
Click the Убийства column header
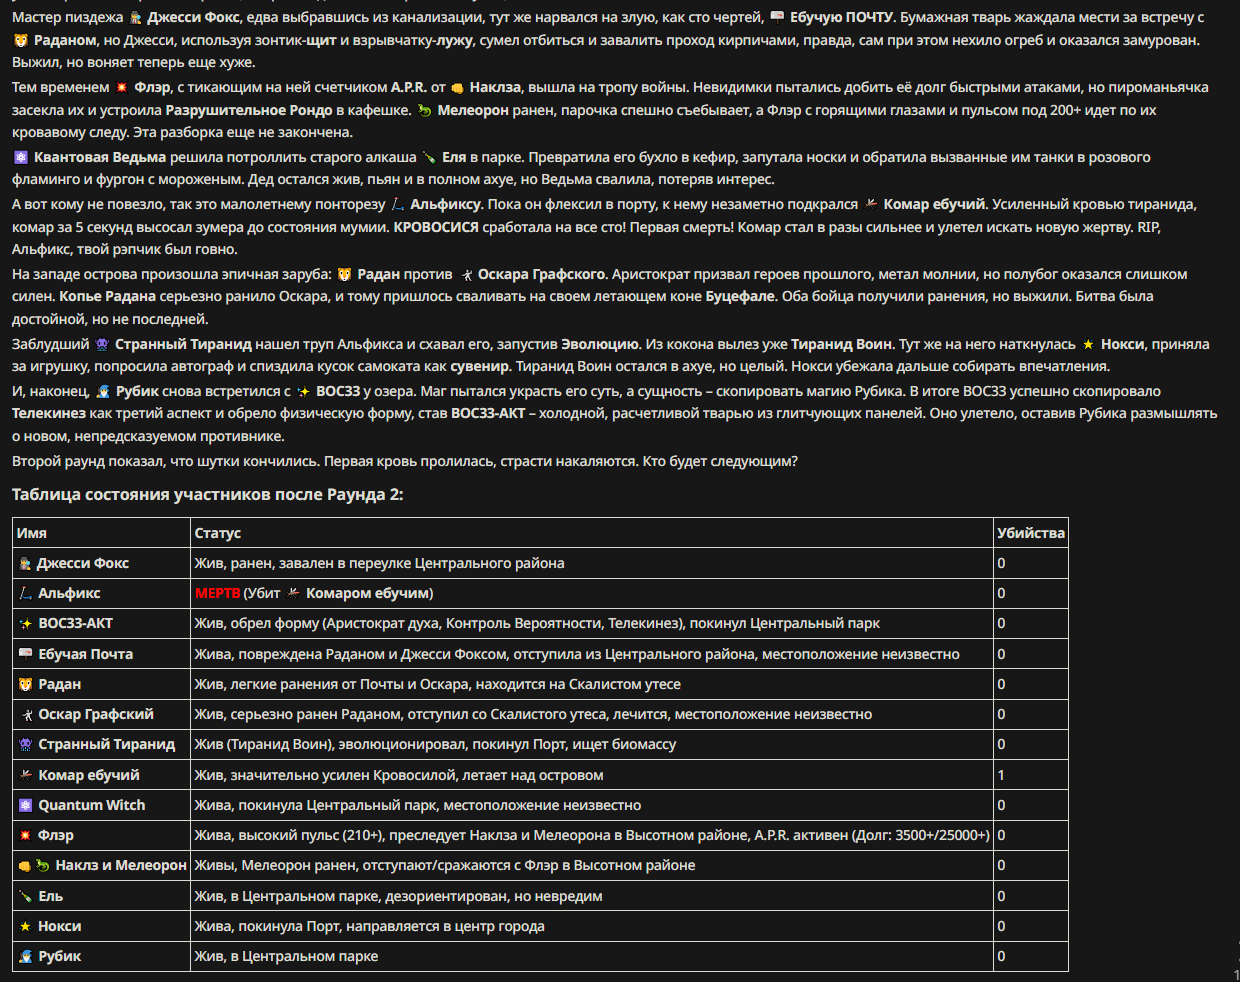[x=1031, y=533]
